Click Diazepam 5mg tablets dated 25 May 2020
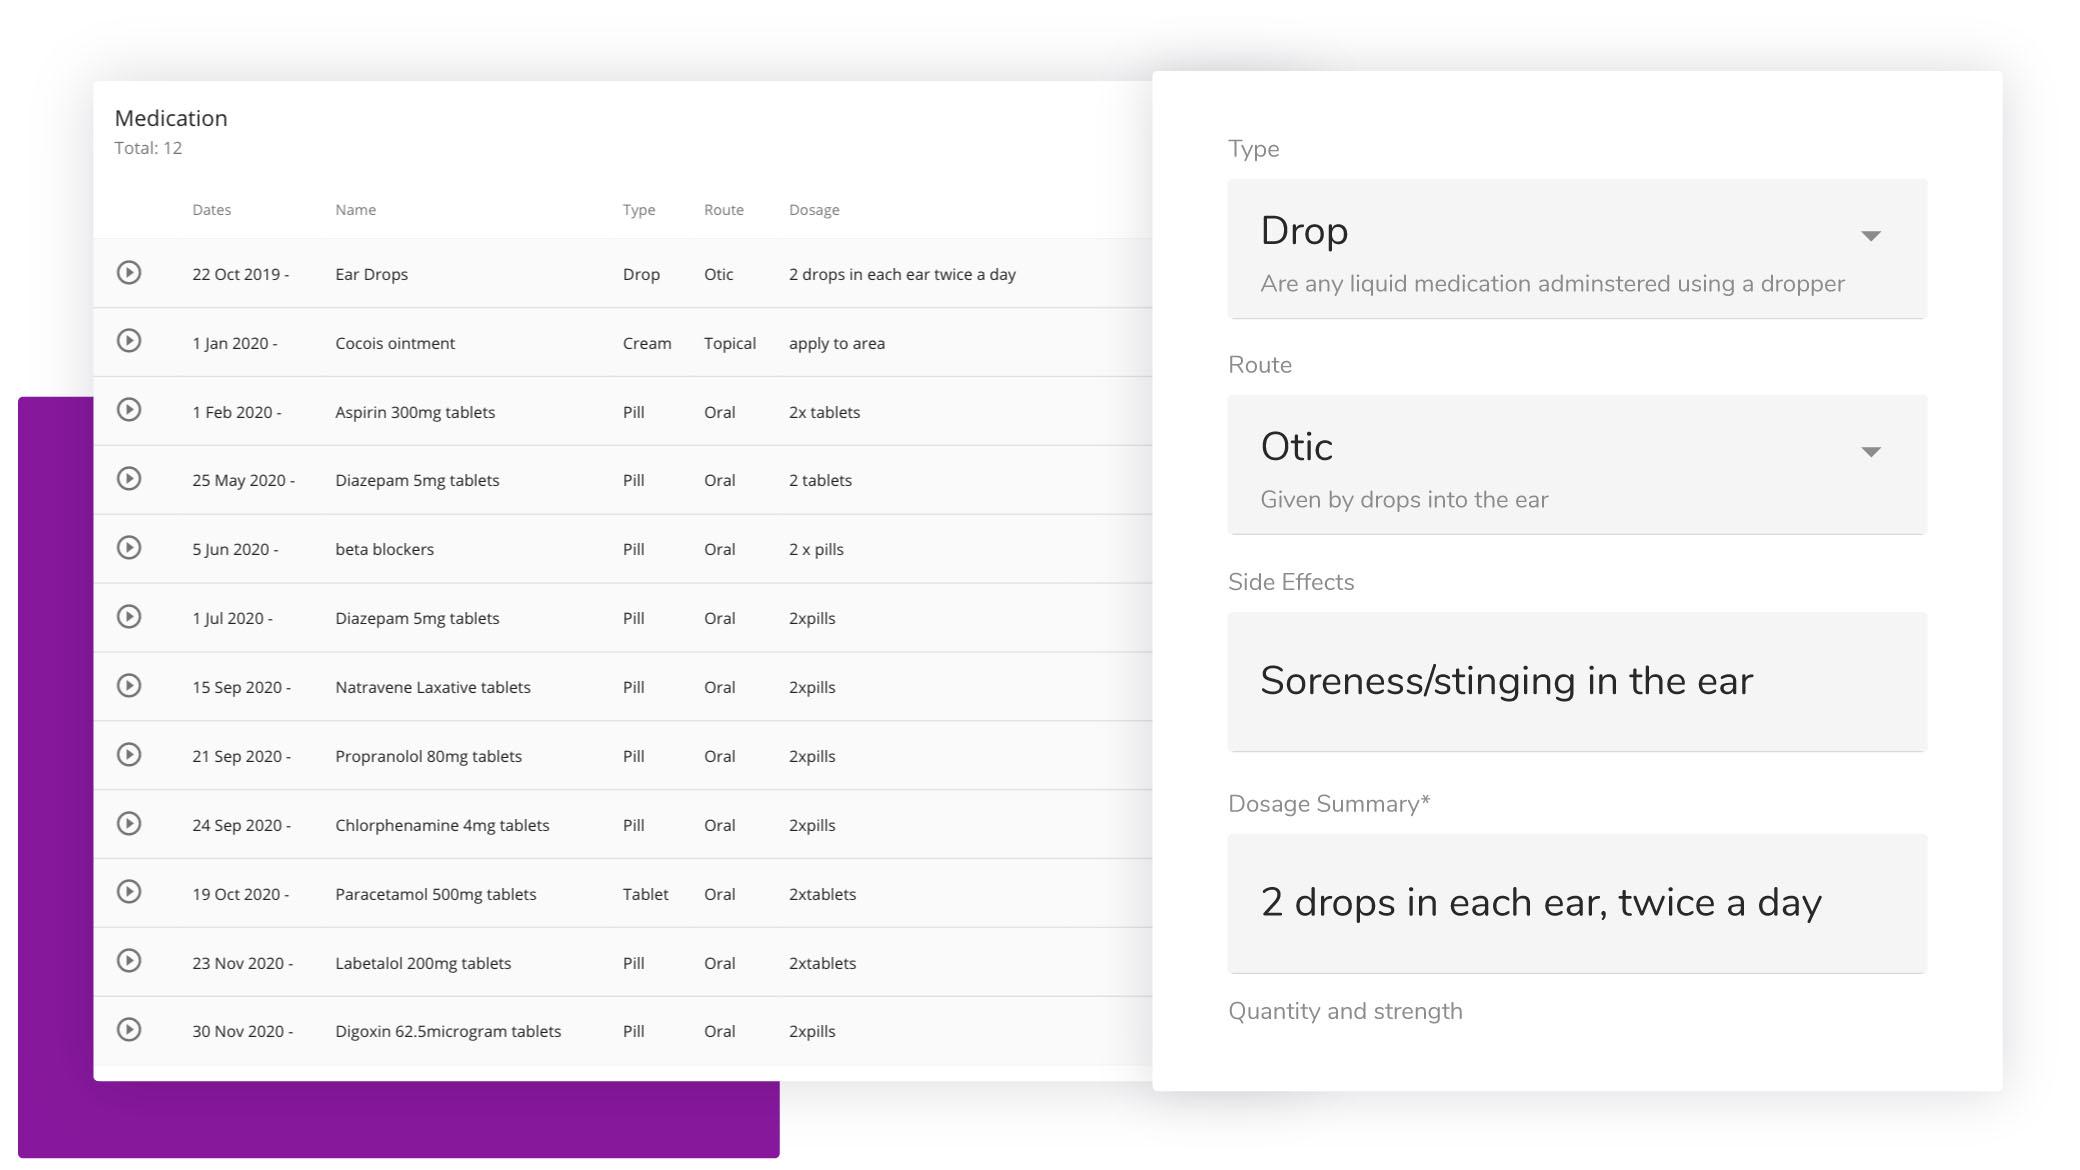 (417, 481)
